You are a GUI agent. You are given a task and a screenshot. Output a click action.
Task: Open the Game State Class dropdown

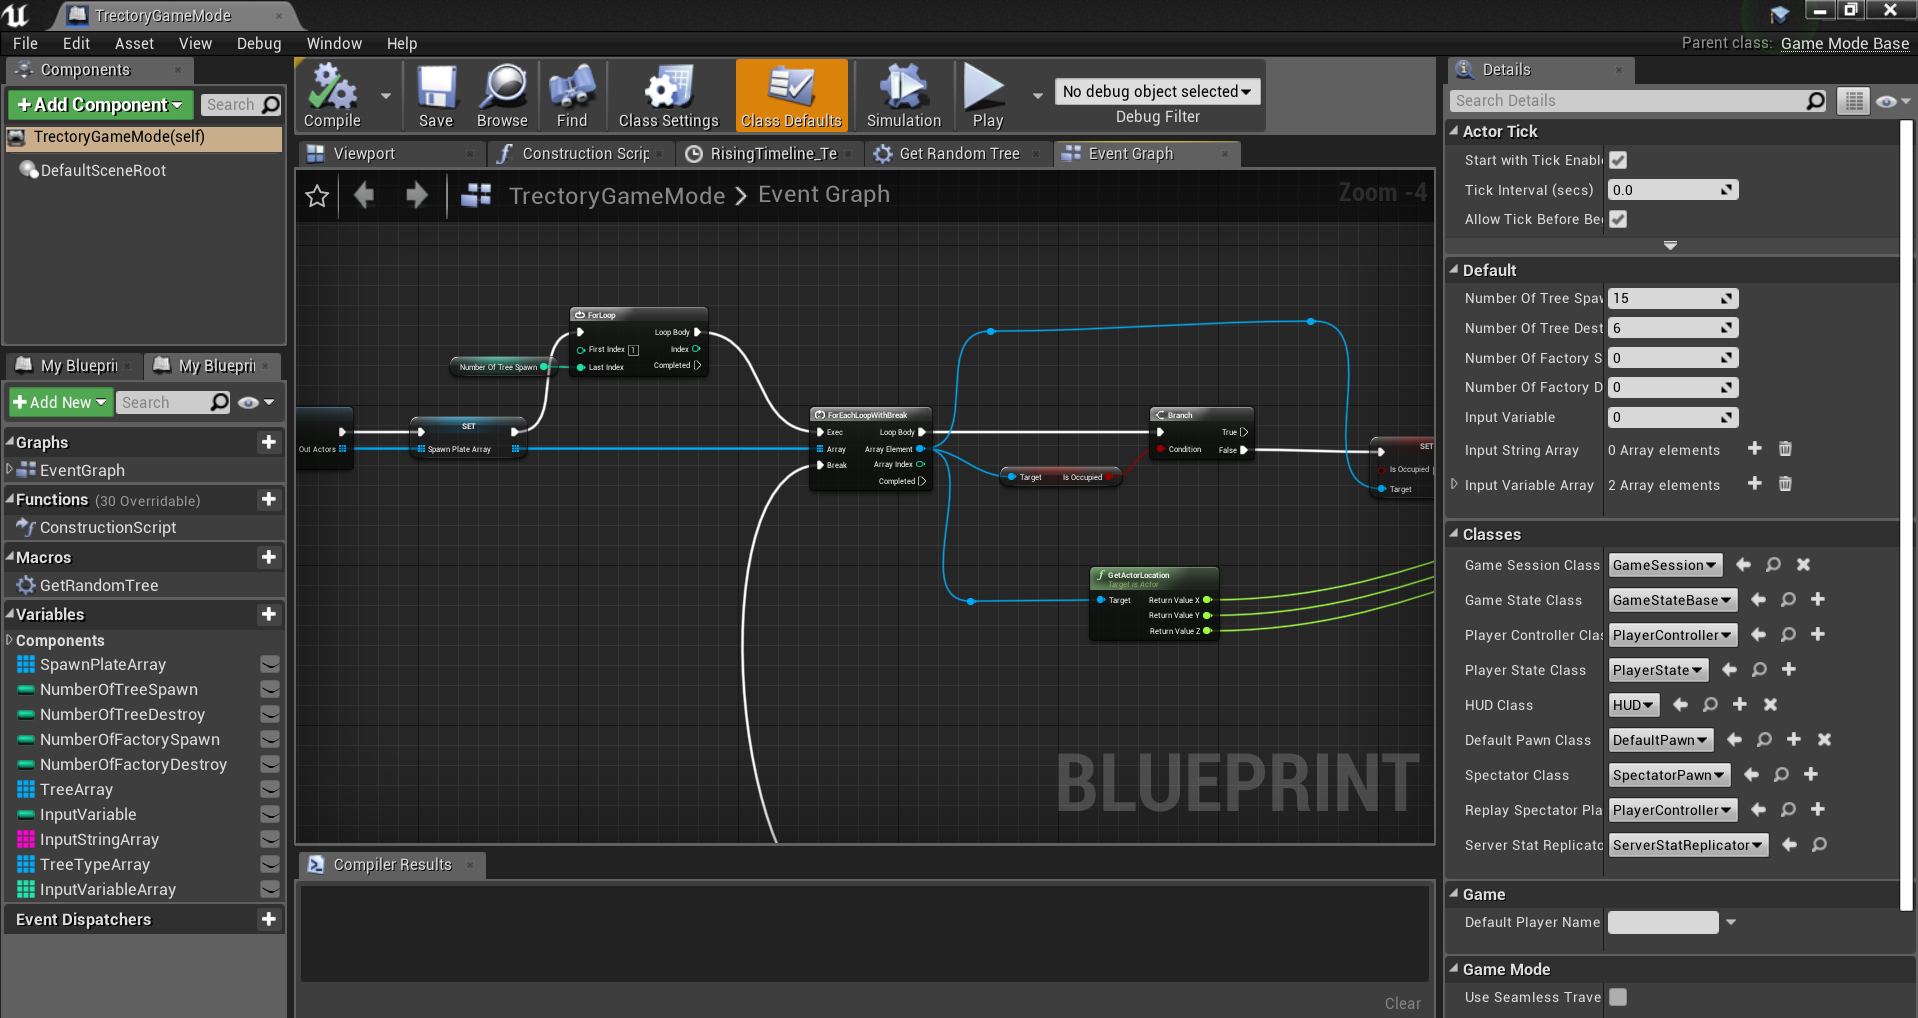[1672, 600]
